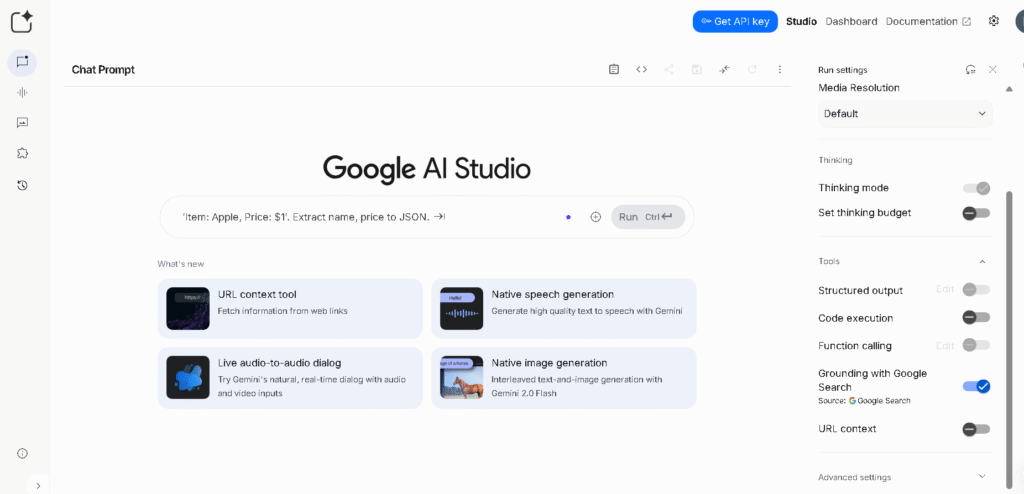Screen dimensions: 1024x494
Task: Collapse the Tools section chevron
Action: (x=982, y=261)
